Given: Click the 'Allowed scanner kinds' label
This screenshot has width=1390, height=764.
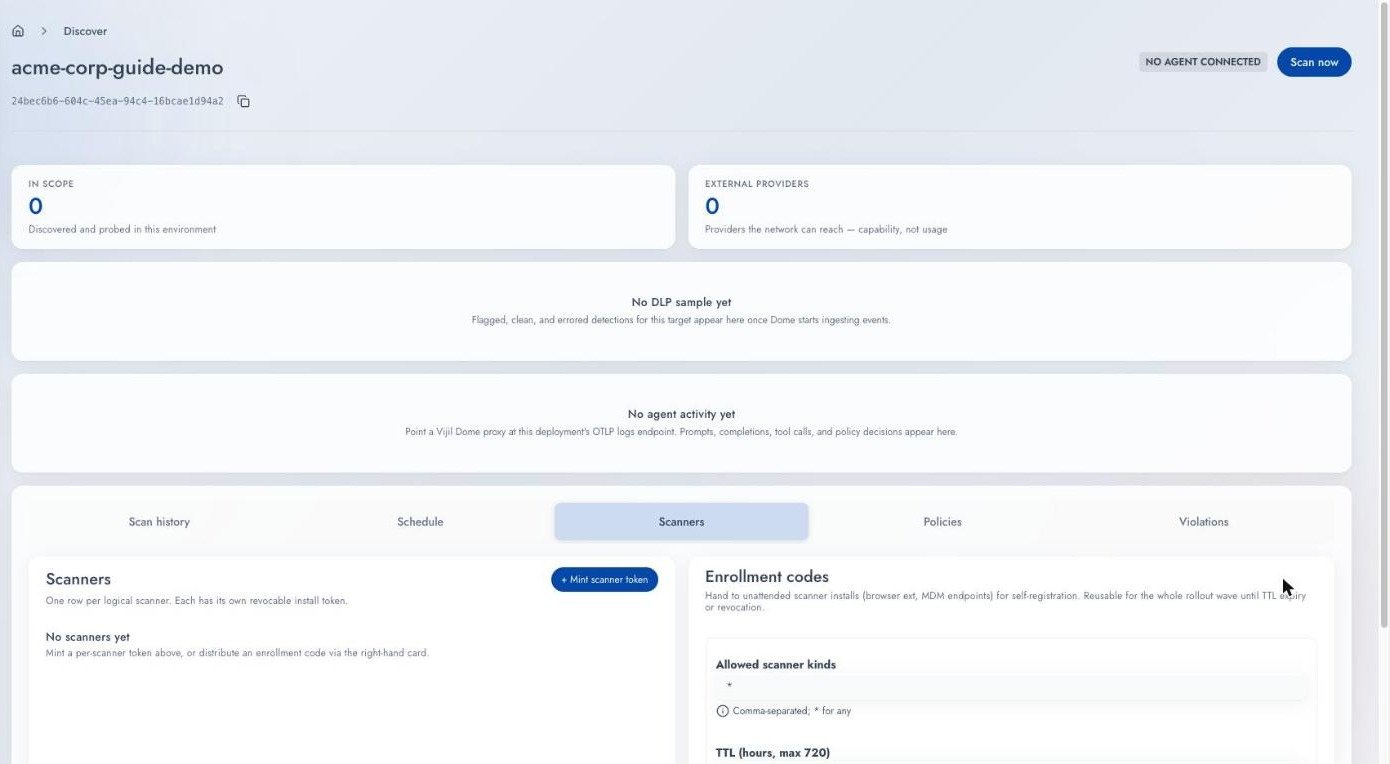Looking at the screenshot, I should 776,664.
